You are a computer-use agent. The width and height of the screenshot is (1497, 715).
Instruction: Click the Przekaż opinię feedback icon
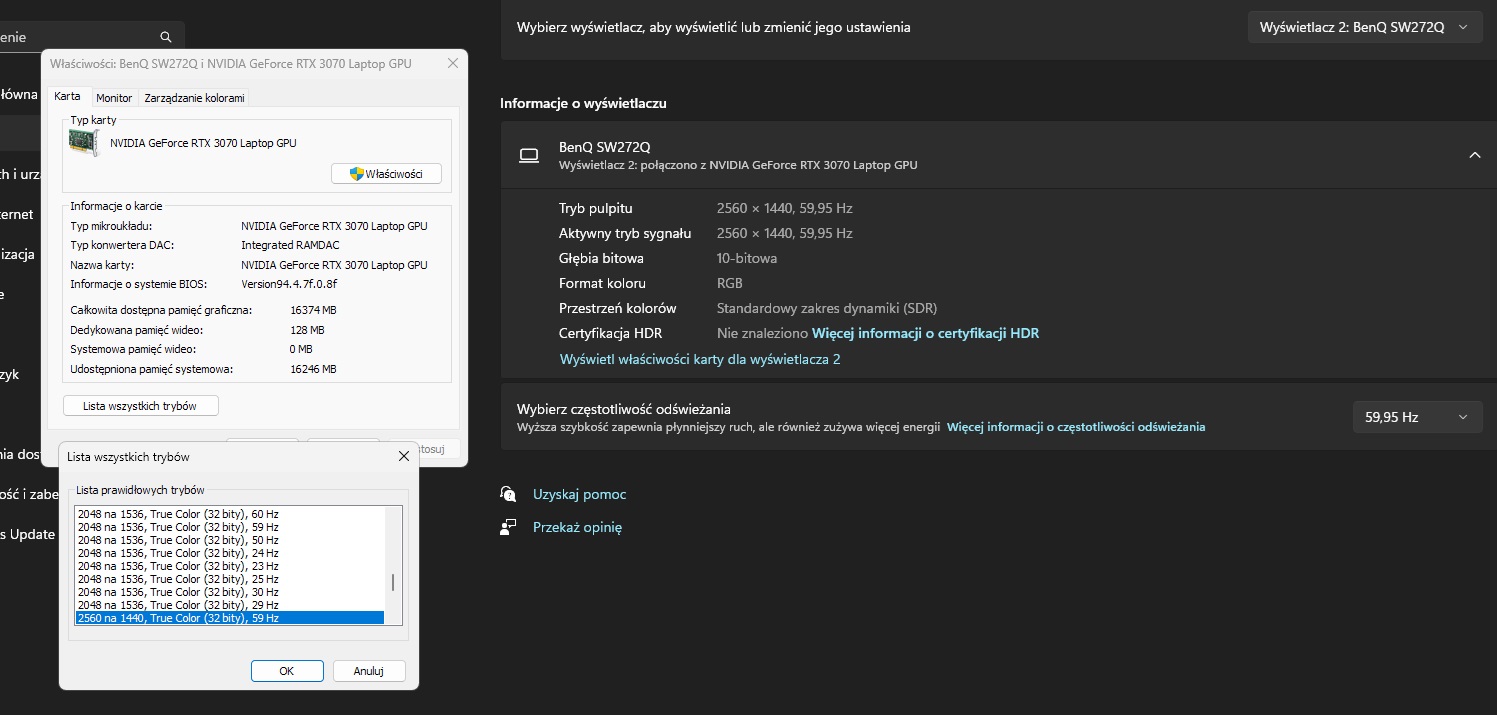pos(509,526)
